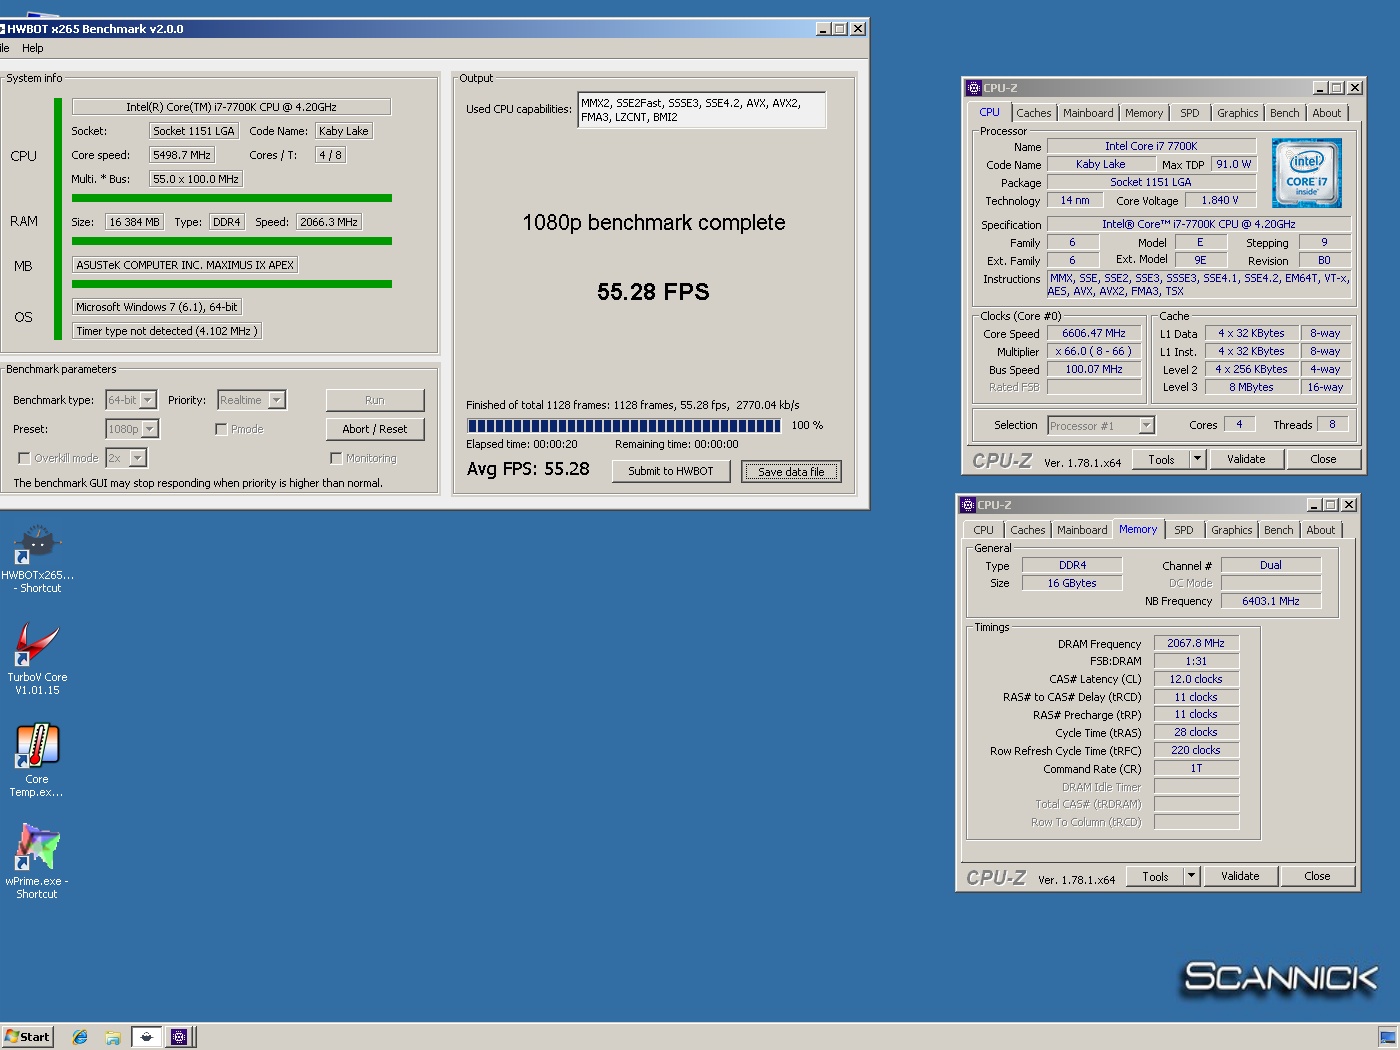The height and width of the screenshot is (1050, 1400).
Task: Select HWBOT benchmark taskbar button
Action: point(146,1037)
